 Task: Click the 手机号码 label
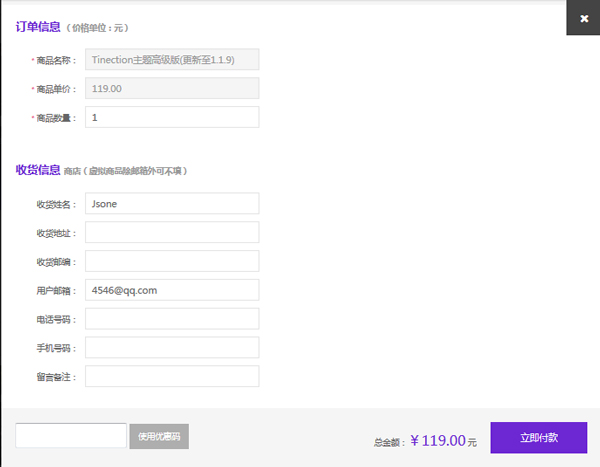tap(56, 348)
